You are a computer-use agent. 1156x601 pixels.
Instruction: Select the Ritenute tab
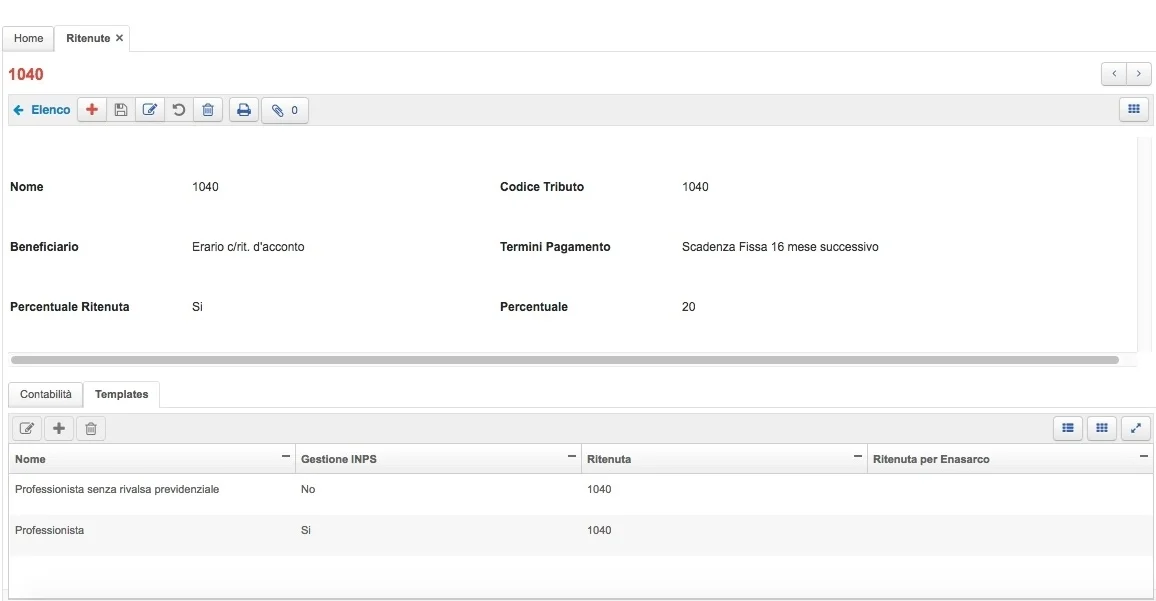tap(88, 38)
